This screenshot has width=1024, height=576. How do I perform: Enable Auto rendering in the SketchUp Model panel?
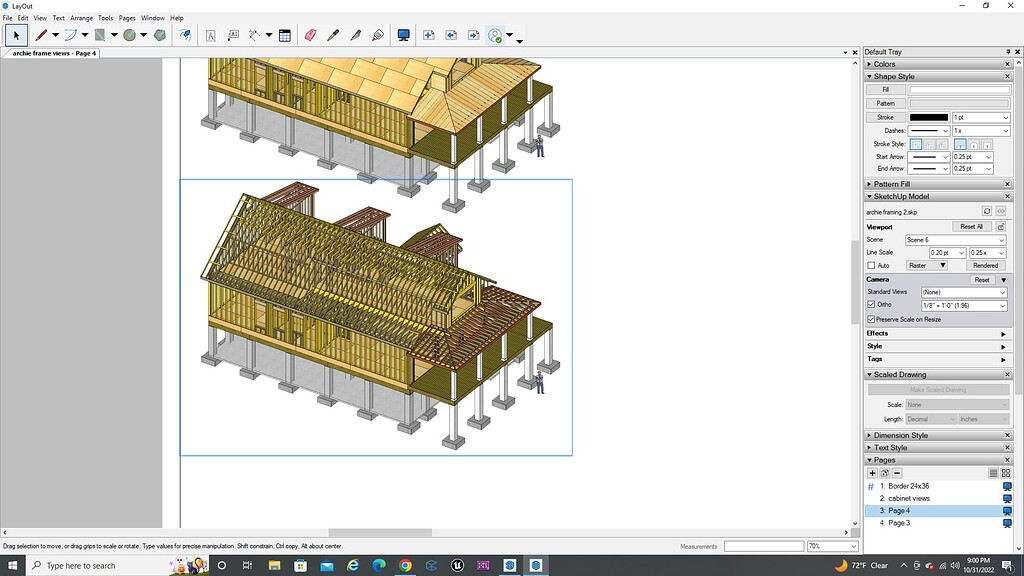pyautogui.click(x=871, y=265)
